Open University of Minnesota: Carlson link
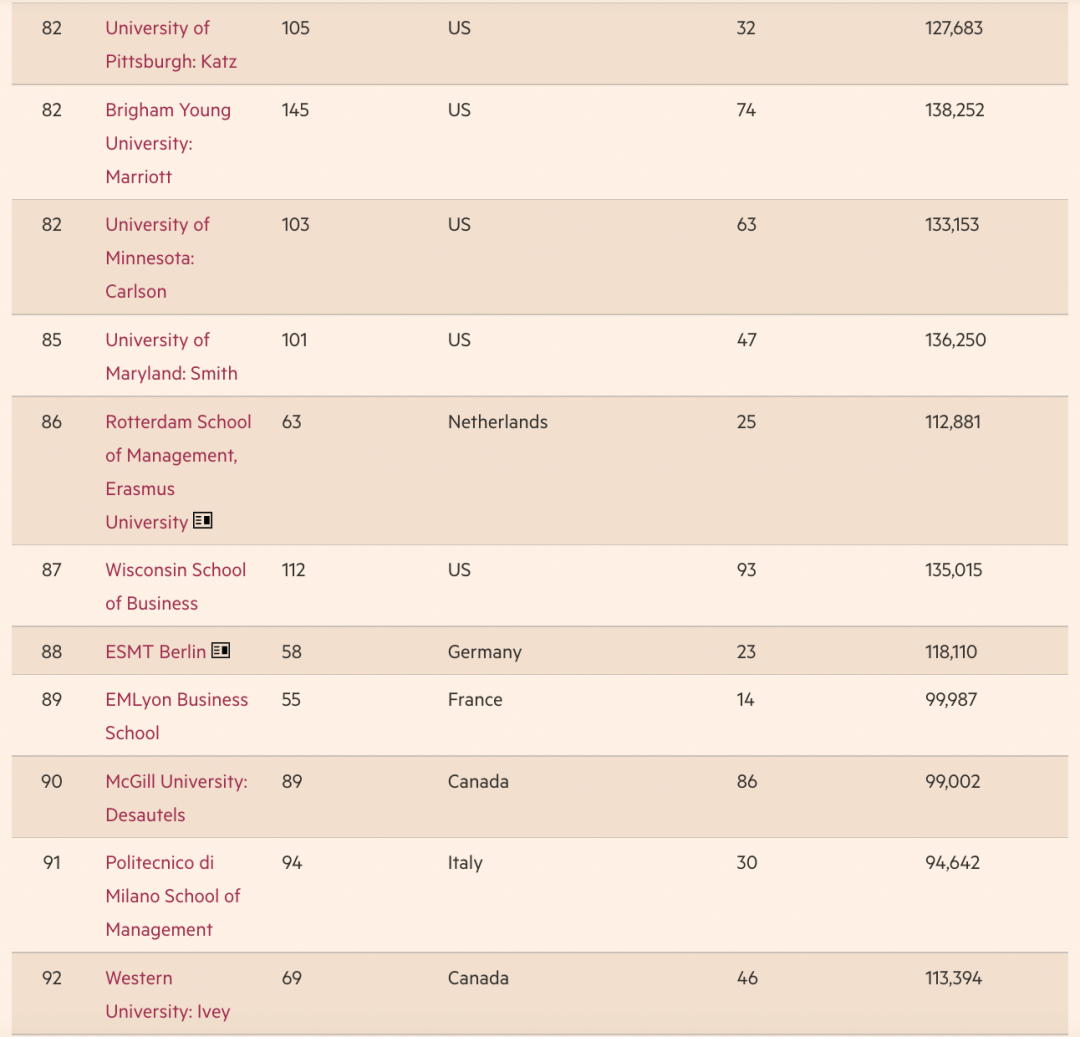The height and width of the screenshot is (1037, 1080). tap(157, 258)
